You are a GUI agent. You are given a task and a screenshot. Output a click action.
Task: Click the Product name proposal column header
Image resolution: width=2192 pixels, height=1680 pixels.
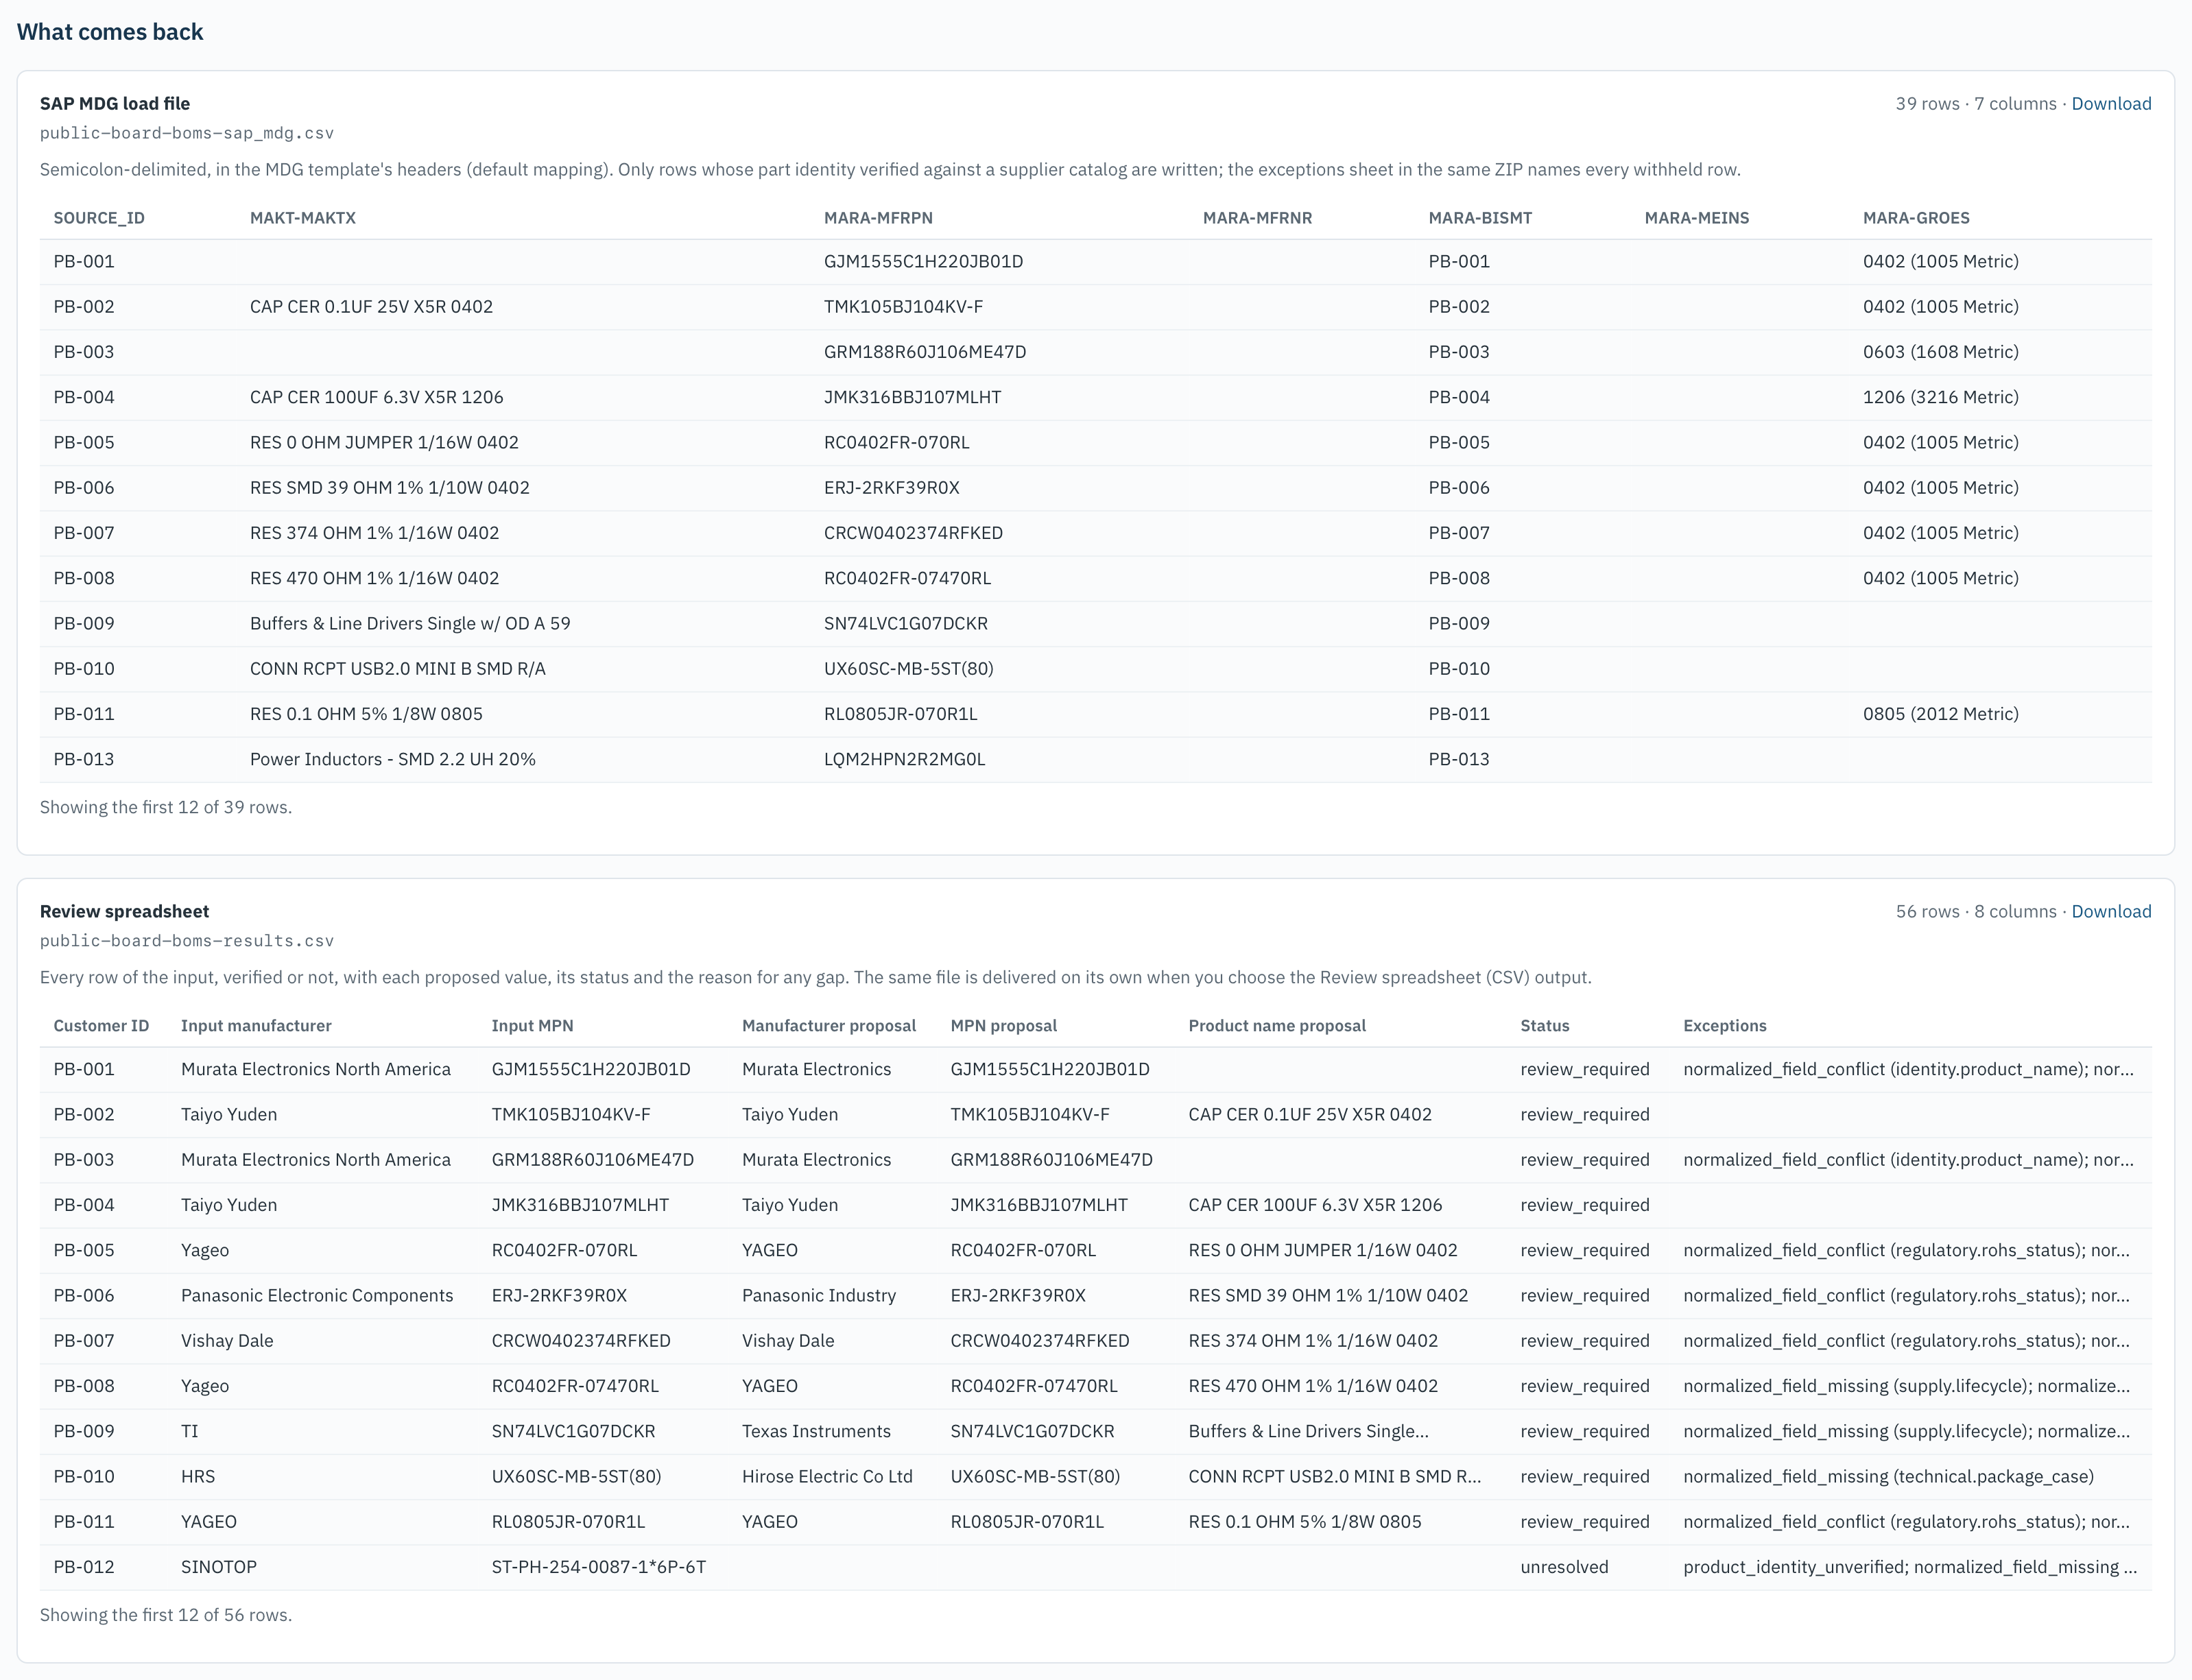click(1276, 1026)
